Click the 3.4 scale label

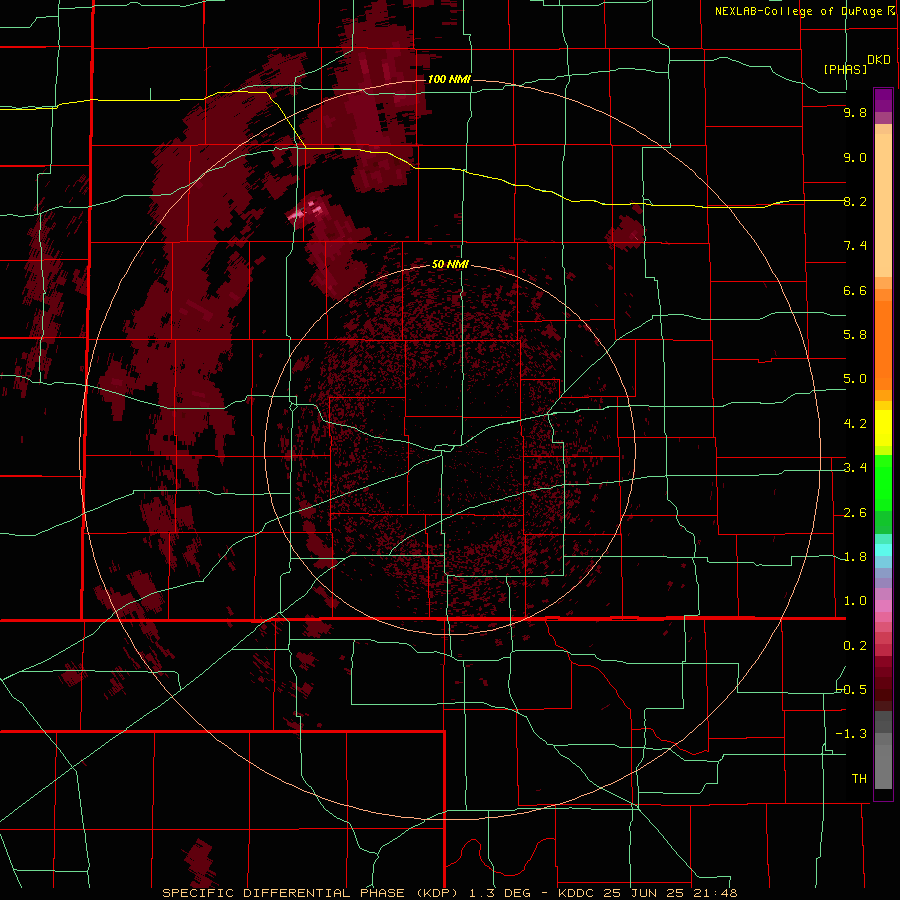coord(855,468)
